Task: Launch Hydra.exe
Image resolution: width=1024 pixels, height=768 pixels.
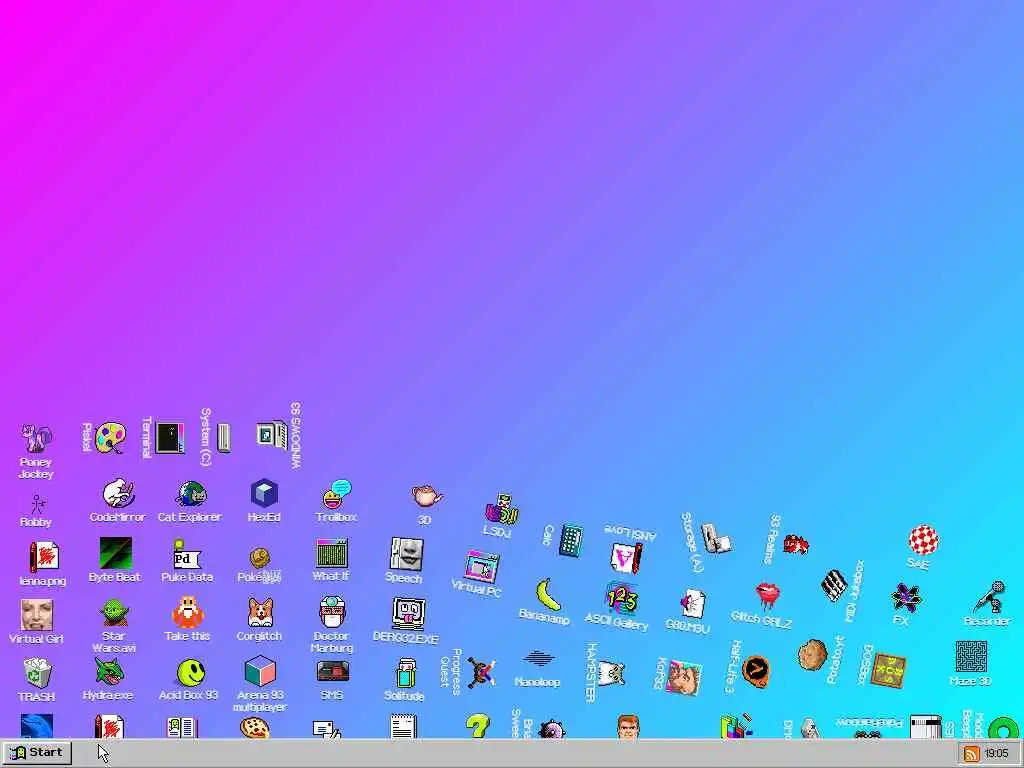Action: (x=108, y=672)
